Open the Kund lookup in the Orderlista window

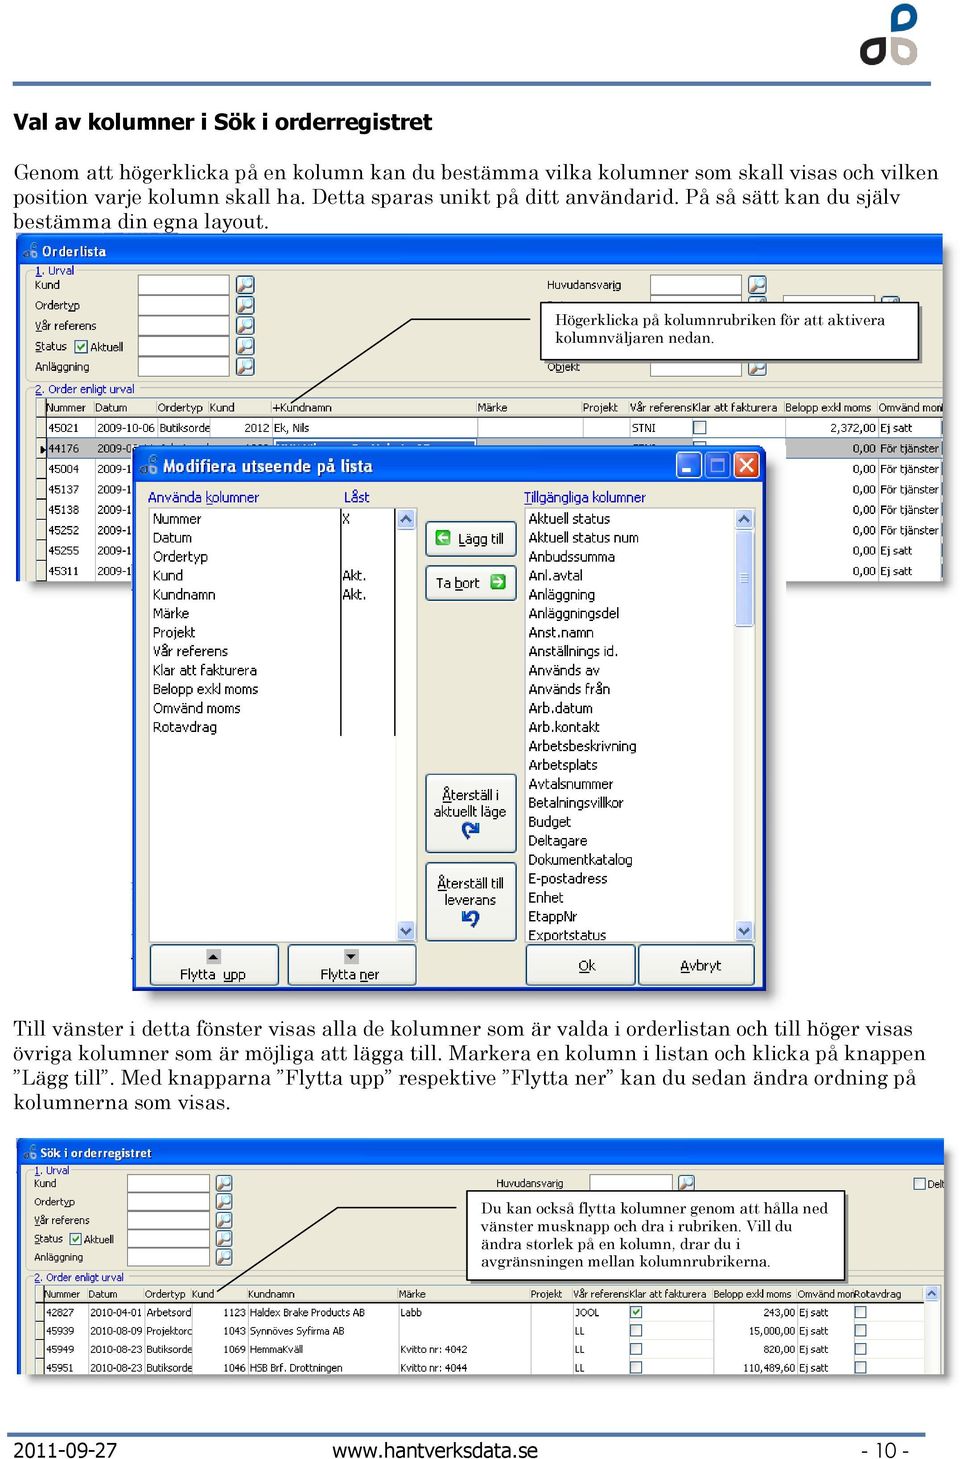(245, 285)
